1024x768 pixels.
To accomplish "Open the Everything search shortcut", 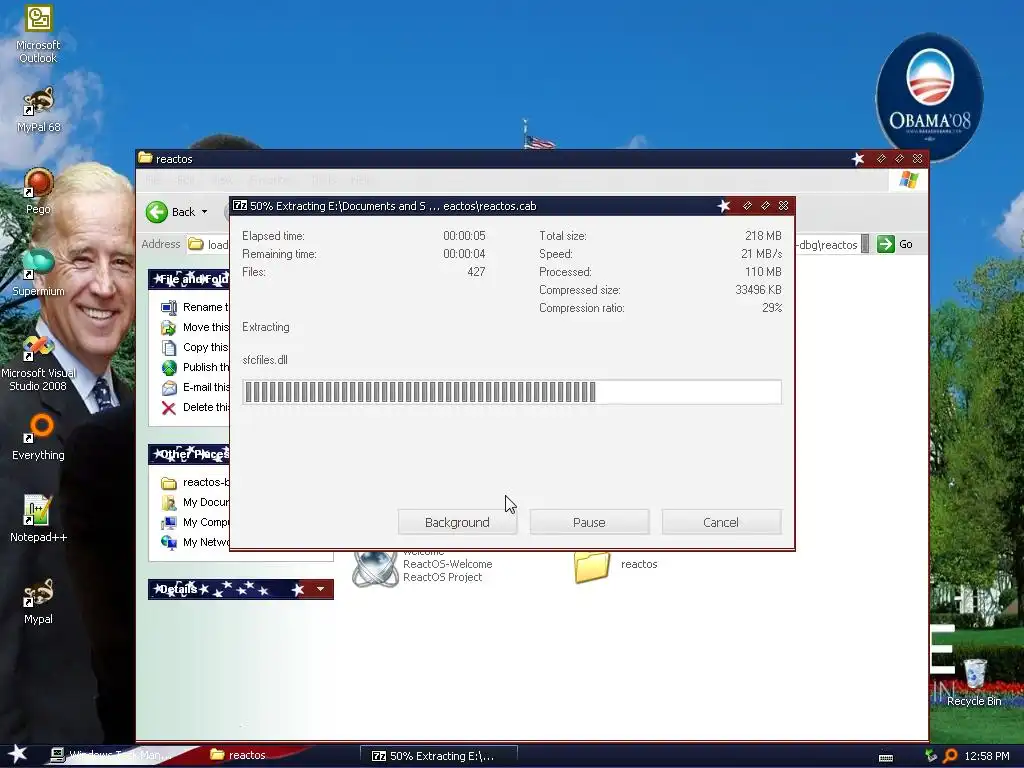I will coord(38,436).
